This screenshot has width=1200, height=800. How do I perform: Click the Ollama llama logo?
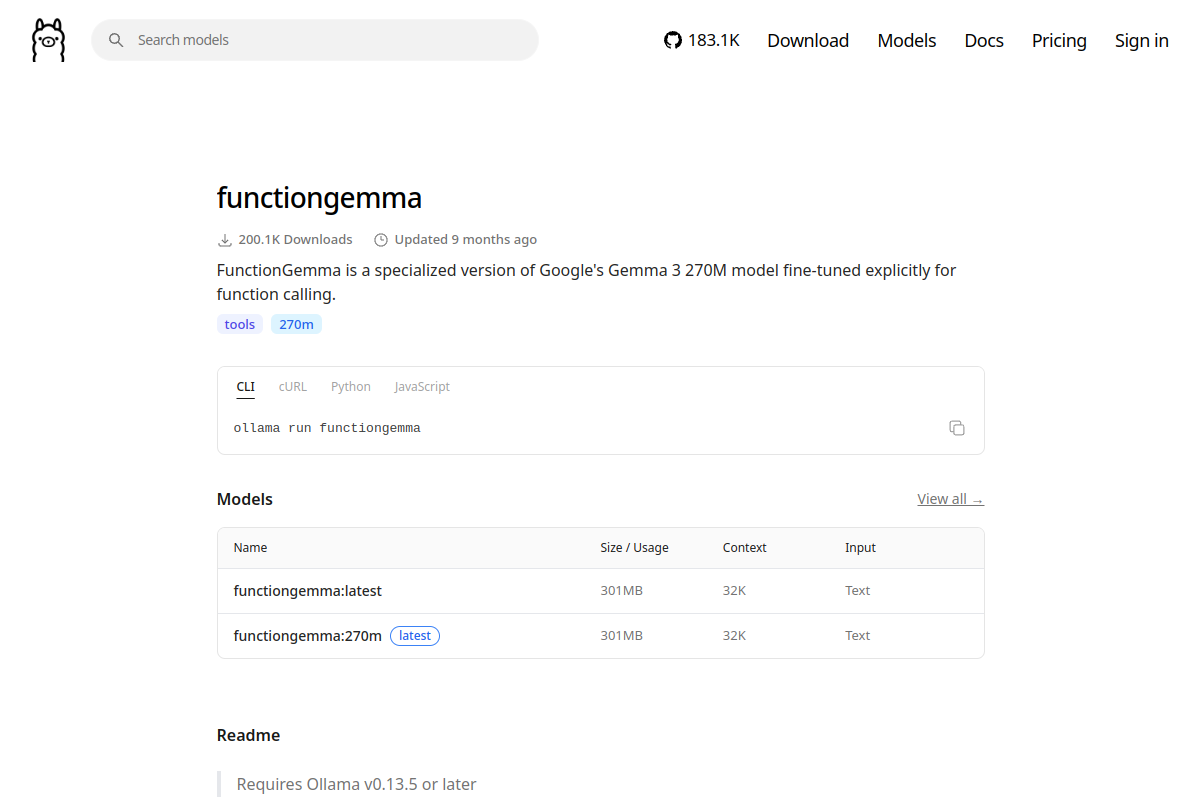[x=48, y=40]
